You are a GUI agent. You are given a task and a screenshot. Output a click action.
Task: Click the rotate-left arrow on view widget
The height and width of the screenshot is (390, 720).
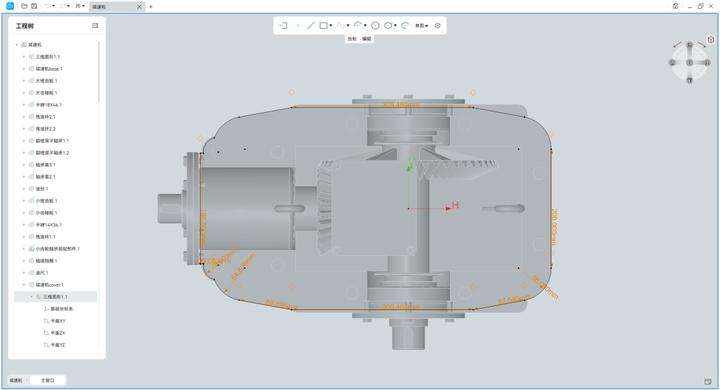coord(677,45)
